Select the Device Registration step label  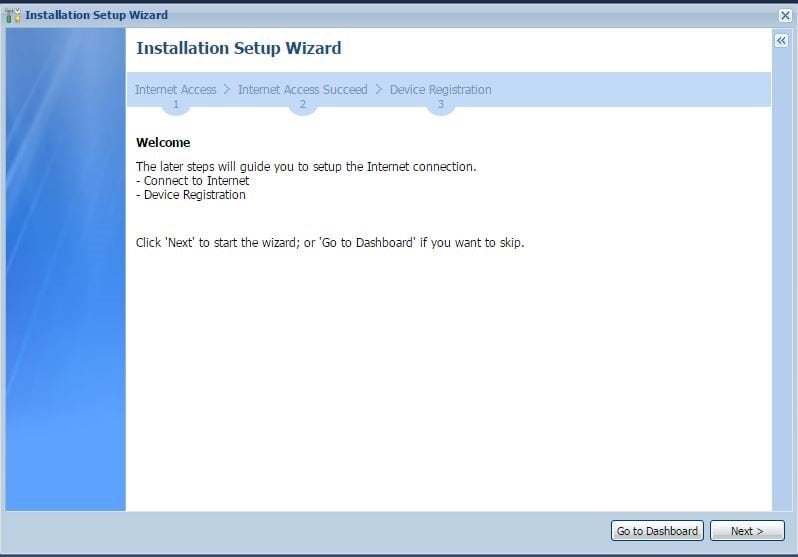tap(441, 90)
